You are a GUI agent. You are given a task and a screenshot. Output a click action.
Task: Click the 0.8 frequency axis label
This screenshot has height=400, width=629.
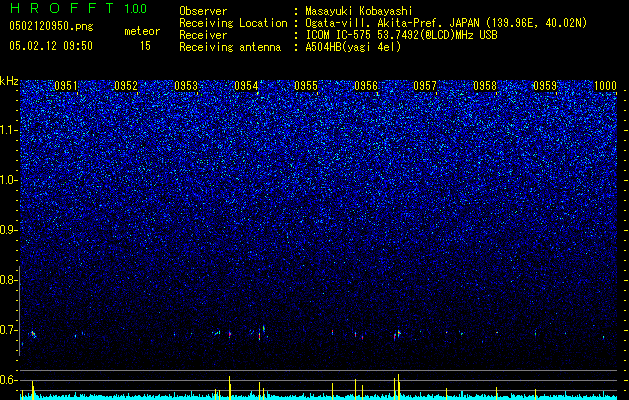coord(9,280)
